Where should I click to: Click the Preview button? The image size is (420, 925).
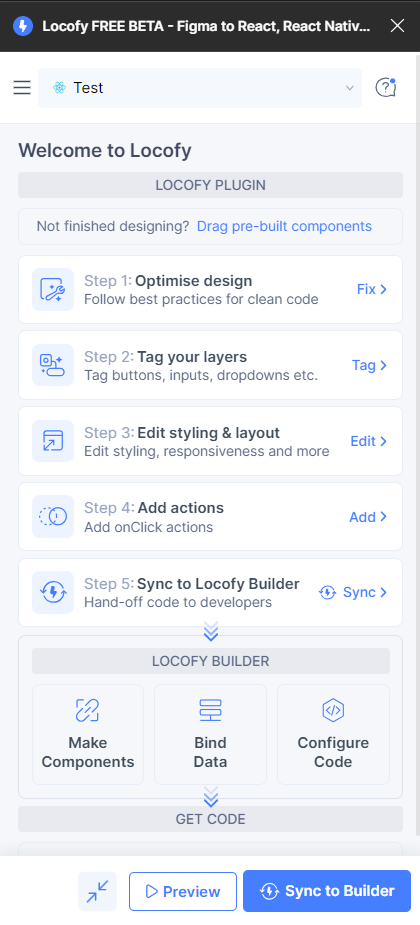[183, 891]
